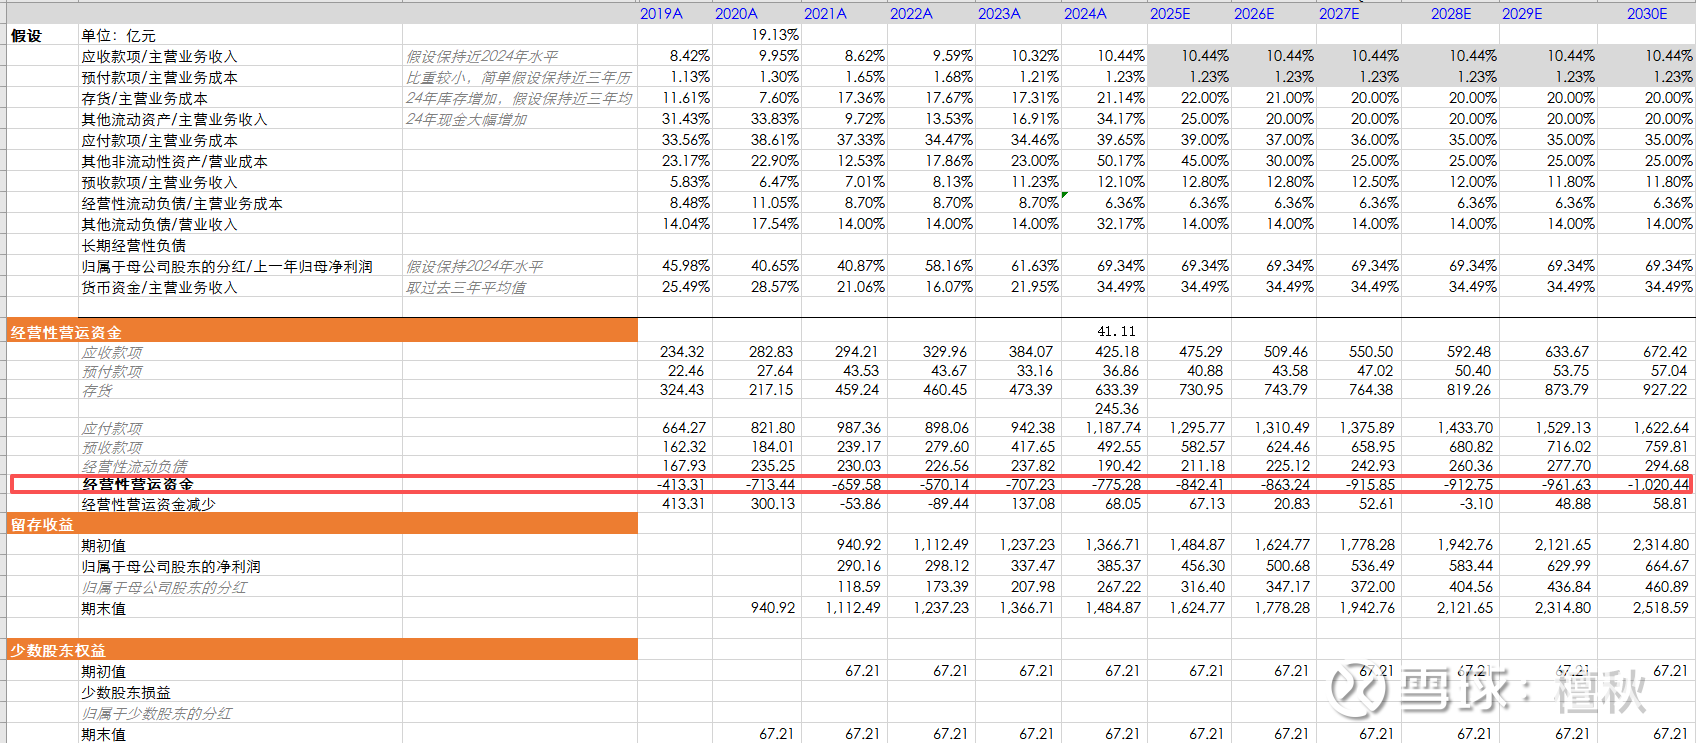Click the 927.22 inventory cell

point(1665,390)
